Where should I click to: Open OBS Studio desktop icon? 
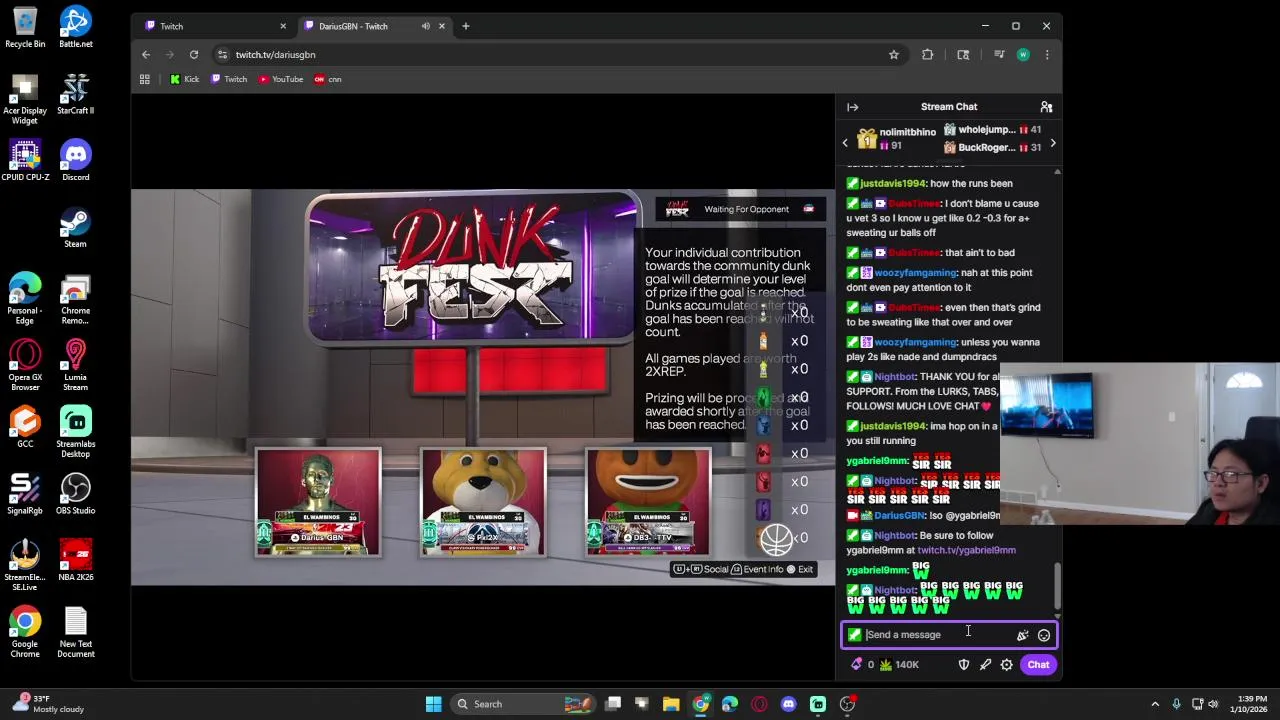click(75, 494)
